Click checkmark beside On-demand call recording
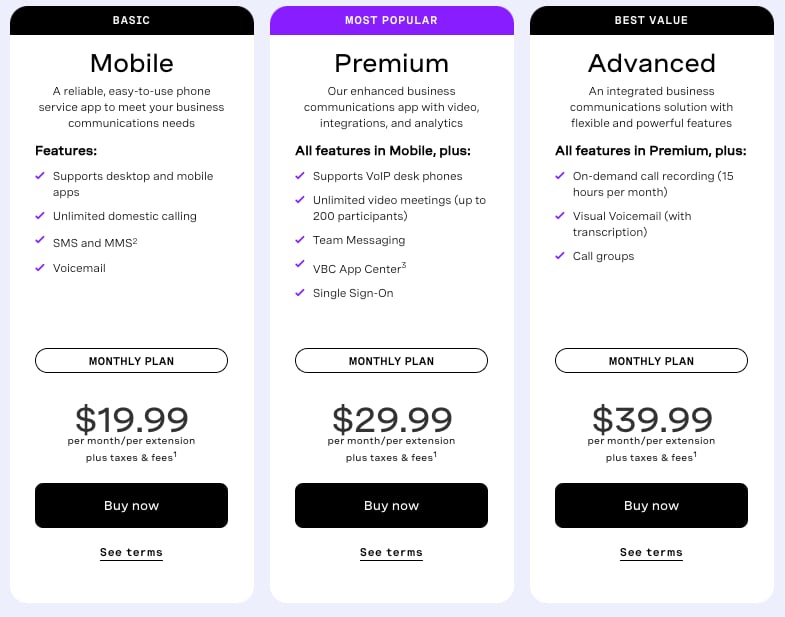This screenshot has width=785, height=617. click(x=560, y=176)
